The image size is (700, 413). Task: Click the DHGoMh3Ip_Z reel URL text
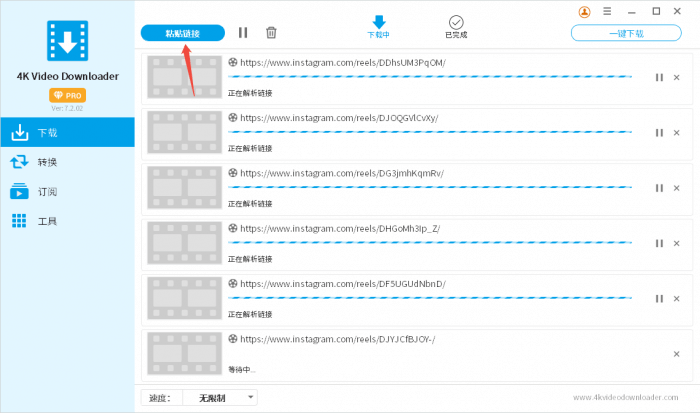click(x=340, y=229)
